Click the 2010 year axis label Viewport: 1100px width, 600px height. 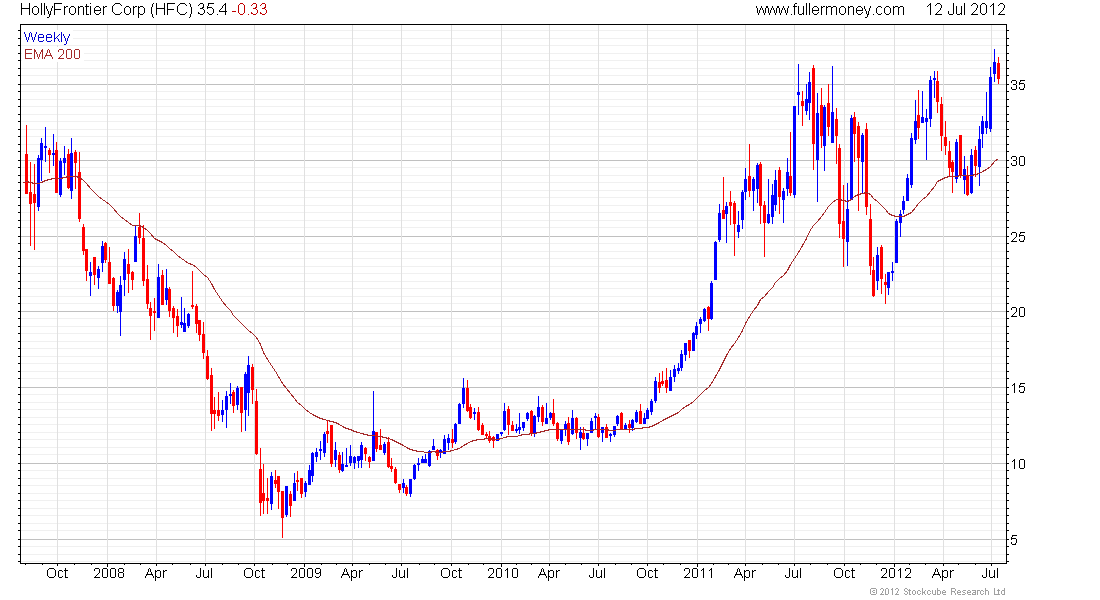point(503,573)
